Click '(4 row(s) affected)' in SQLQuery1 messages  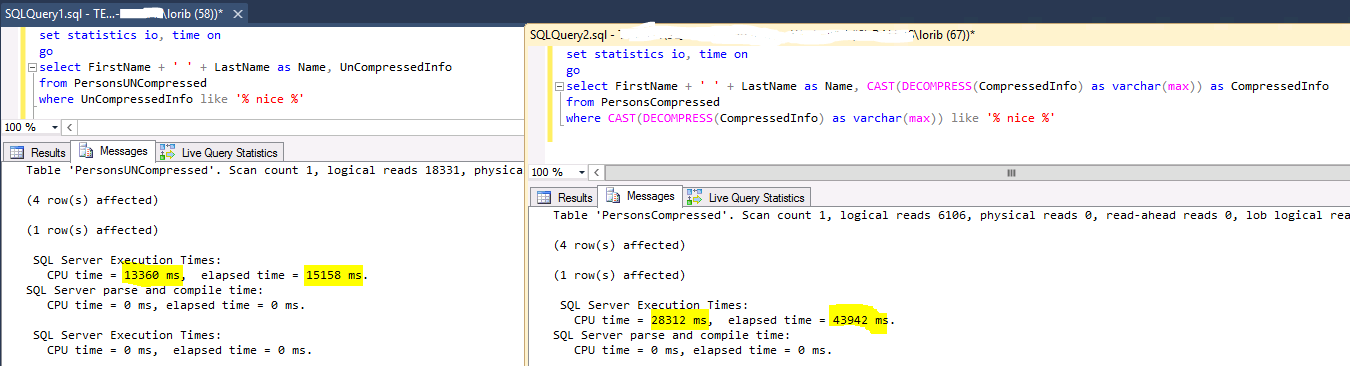[92, 200]
